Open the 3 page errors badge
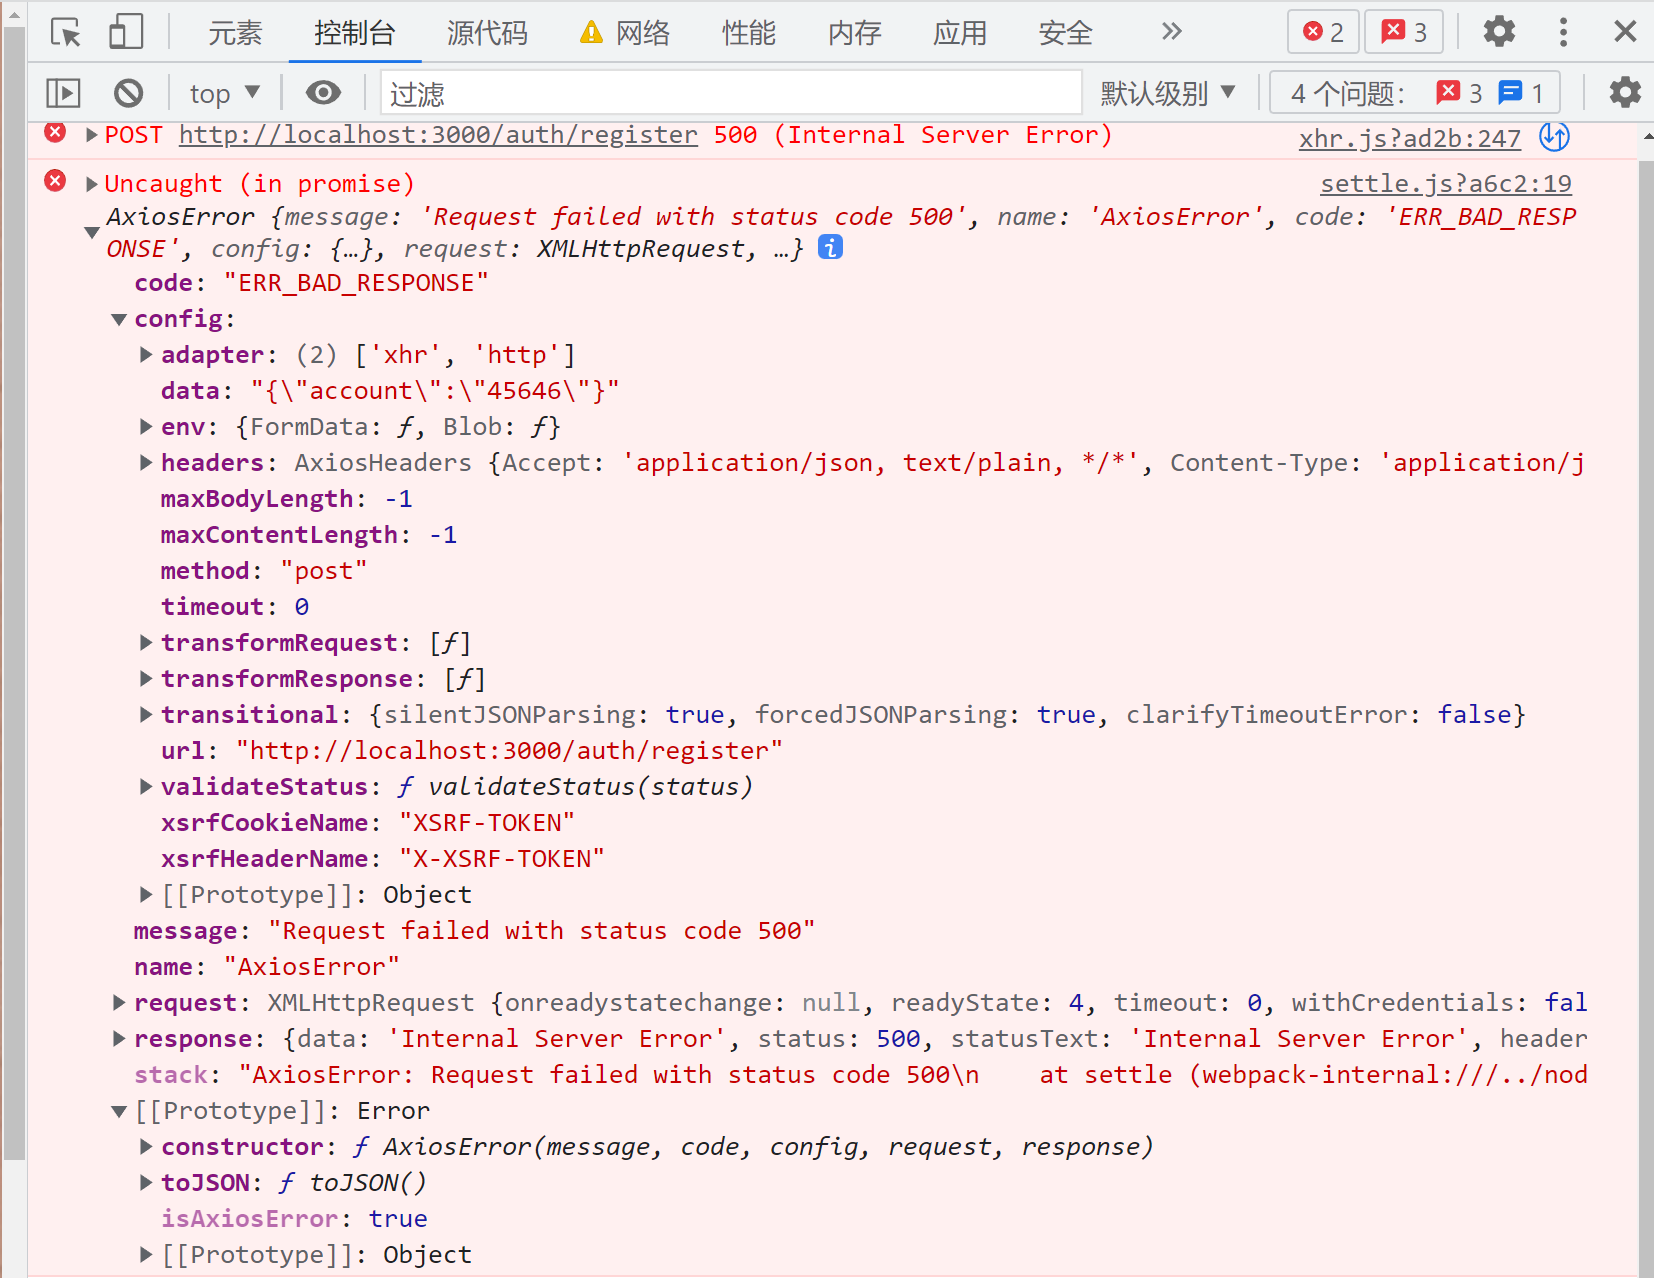 click(1404, 32)
